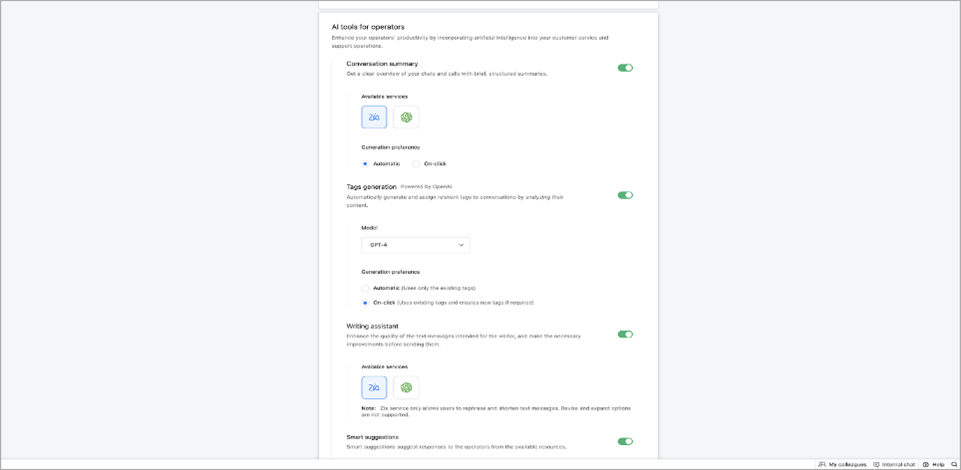Choose OpenAI service for Writing assistant
Viewport: 961px width, 470px height.
click(406, 387)
